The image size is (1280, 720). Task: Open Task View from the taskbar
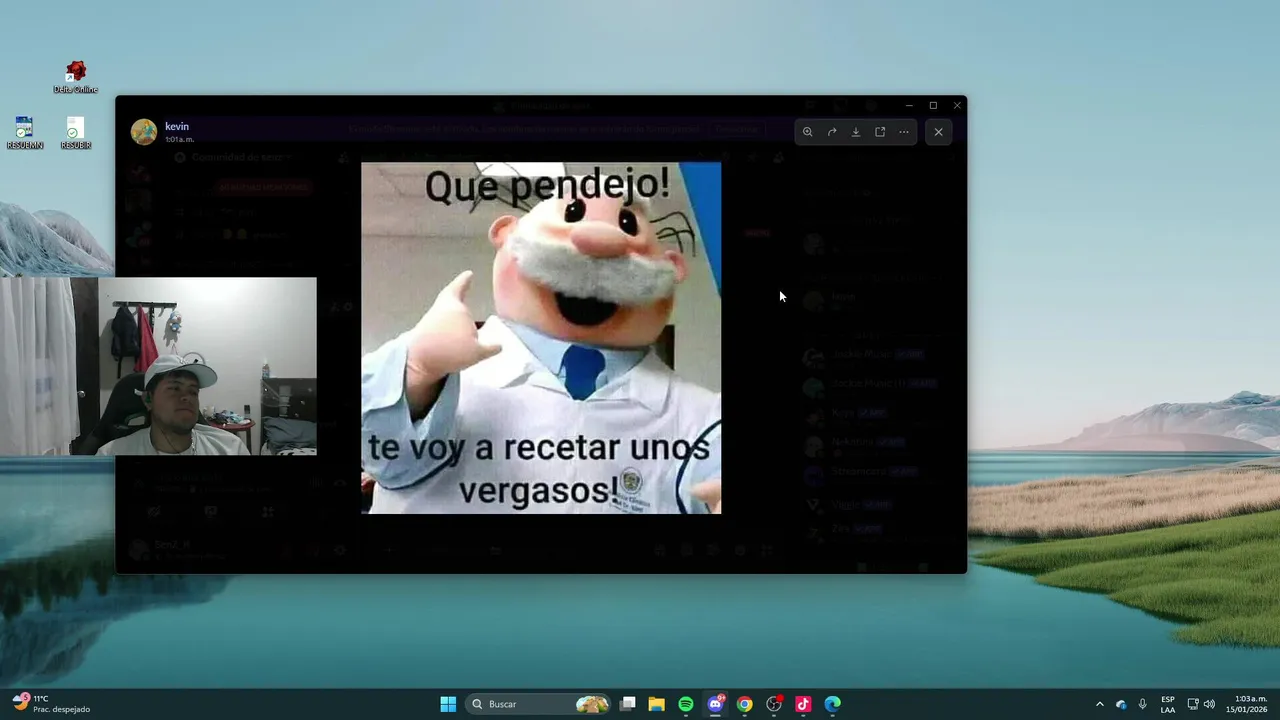coord(627,704)
